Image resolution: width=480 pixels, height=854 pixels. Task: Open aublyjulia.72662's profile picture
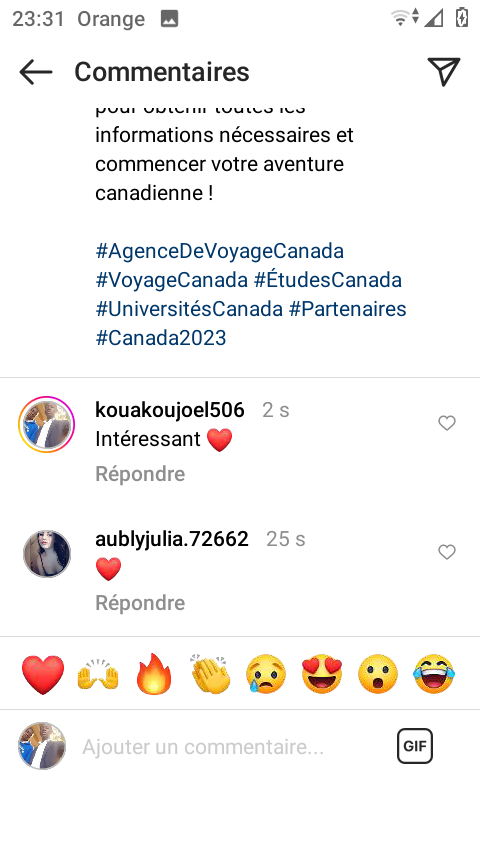[x=47, y=553]
